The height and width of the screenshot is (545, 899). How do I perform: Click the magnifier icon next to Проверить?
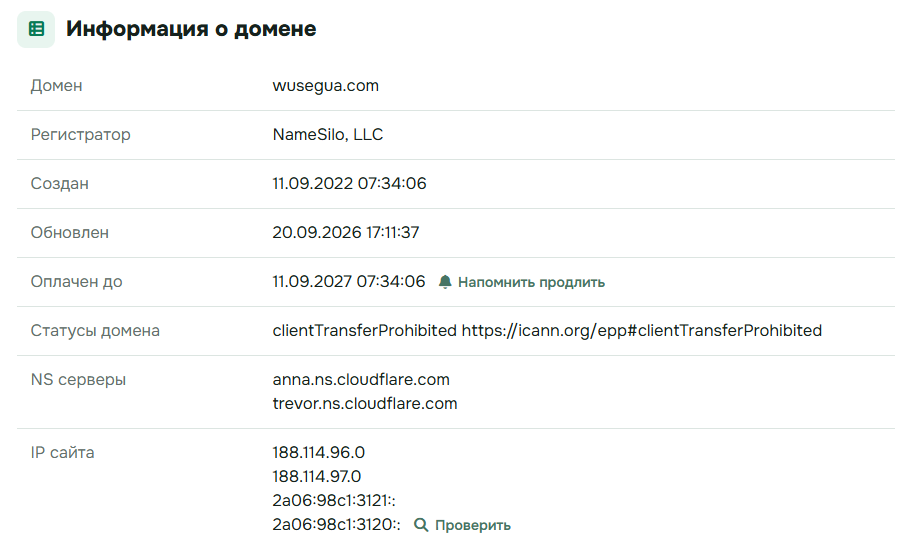point(421,525)
